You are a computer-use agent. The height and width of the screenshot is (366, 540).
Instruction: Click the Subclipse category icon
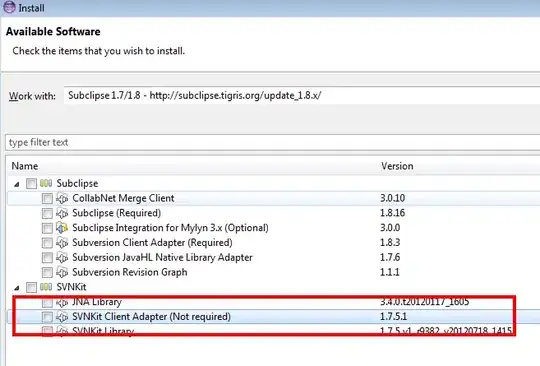(46, 183)
